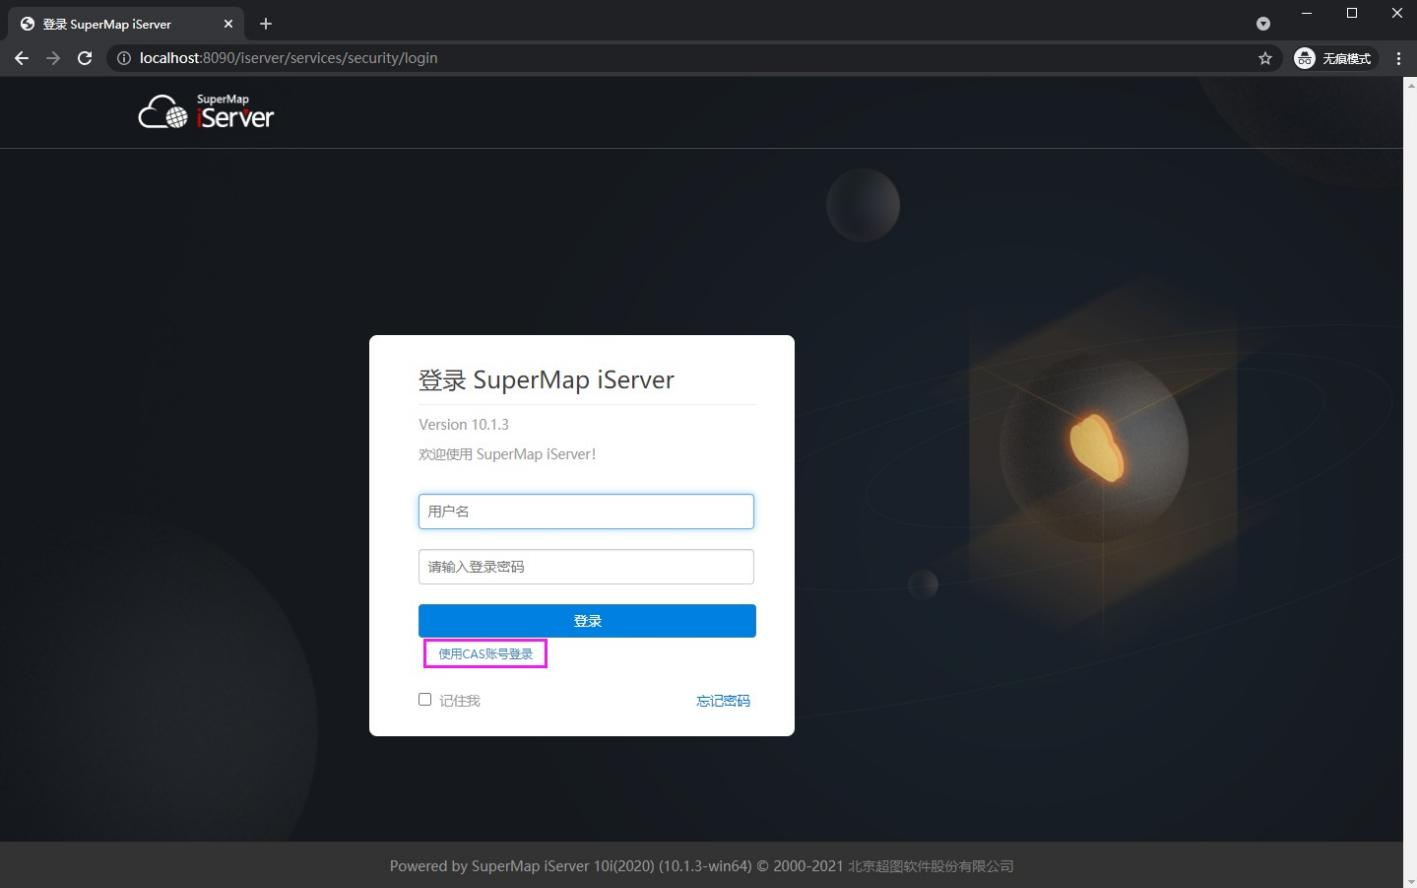Viewport: 1417px width, 888px height.
Task: View site information icon in address bar
Action: [124, 58]
